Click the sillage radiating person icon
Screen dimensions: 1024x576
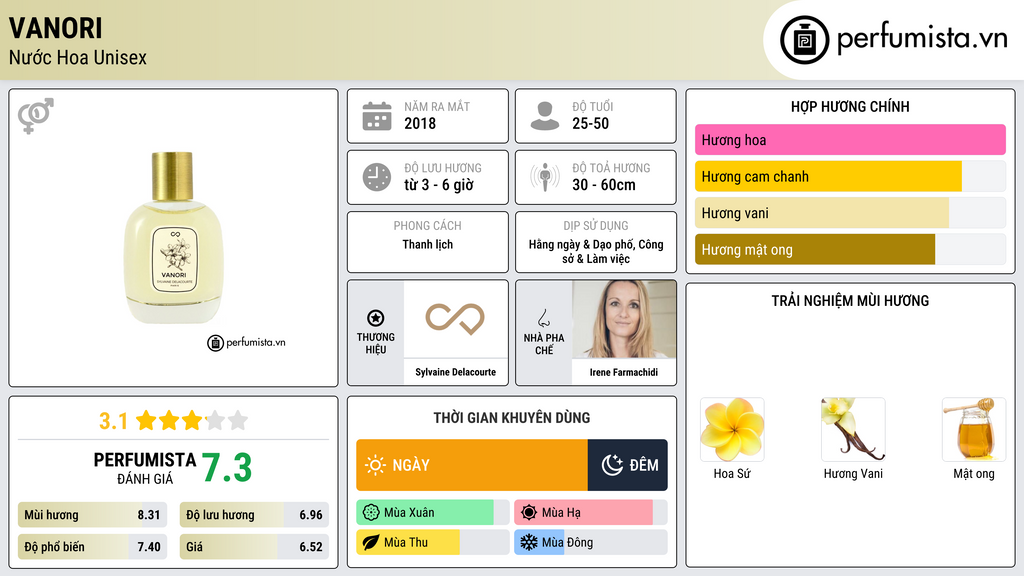(545, 177)
